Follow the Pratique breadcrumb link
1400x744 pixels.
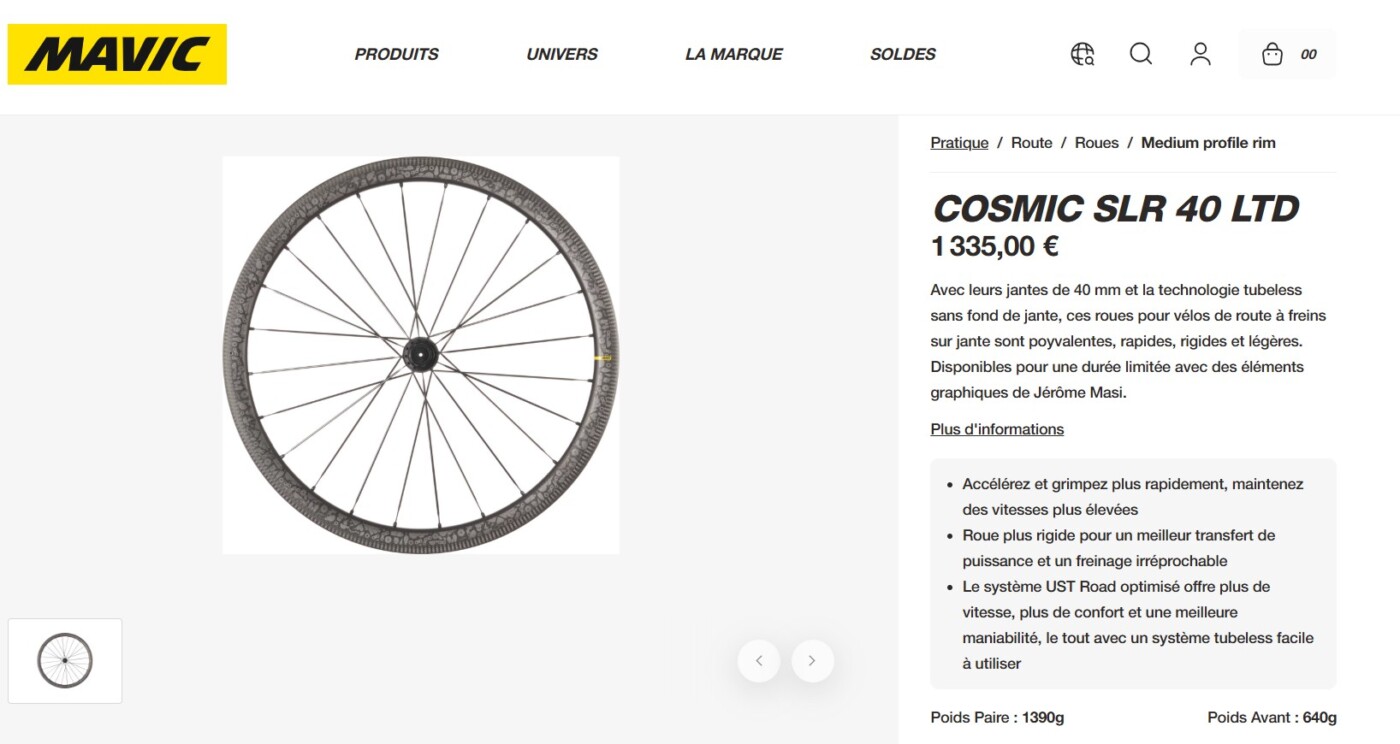pyautogui.click(x=959, y=143)
